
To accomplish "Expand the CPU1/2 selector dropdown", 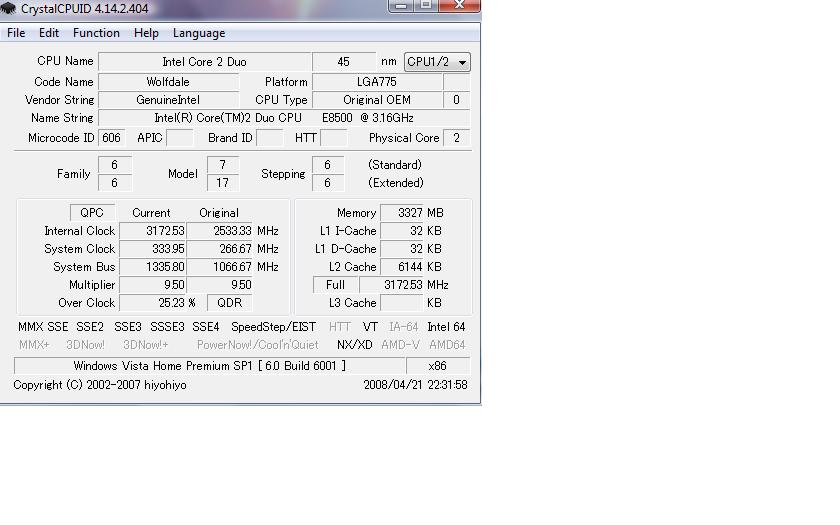I will [x=437, y=62].
